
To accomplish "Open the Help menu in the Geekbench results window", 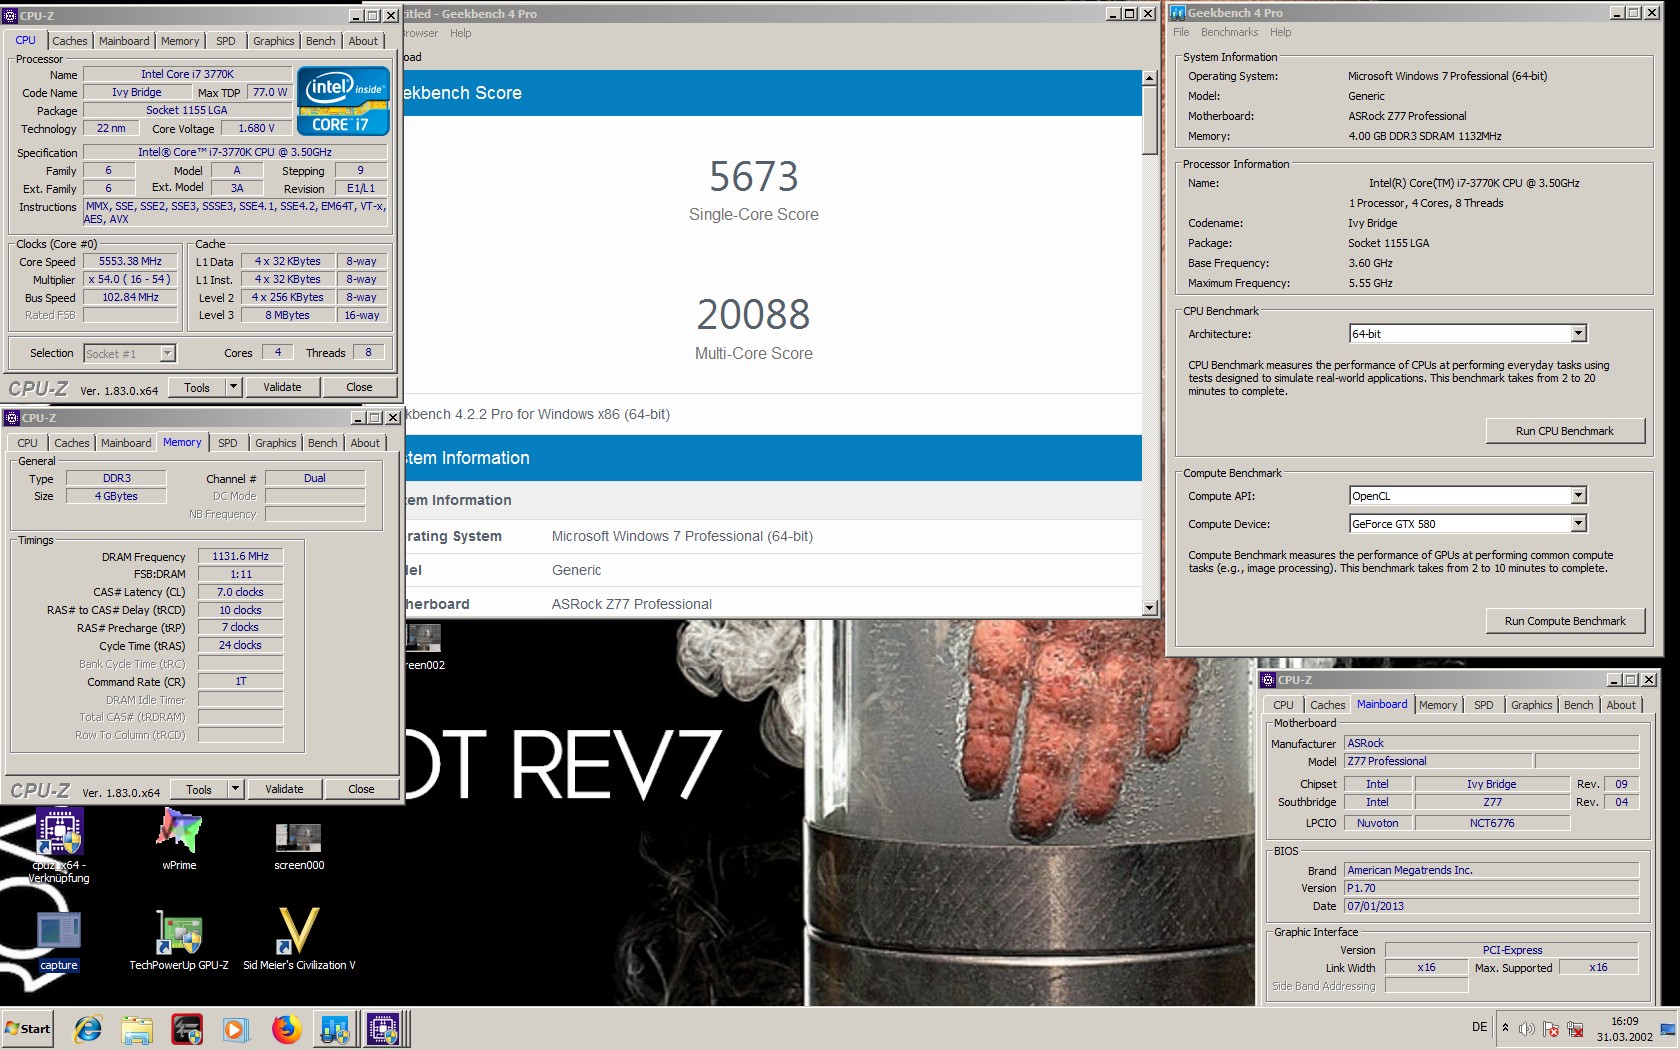I will 460,33.
